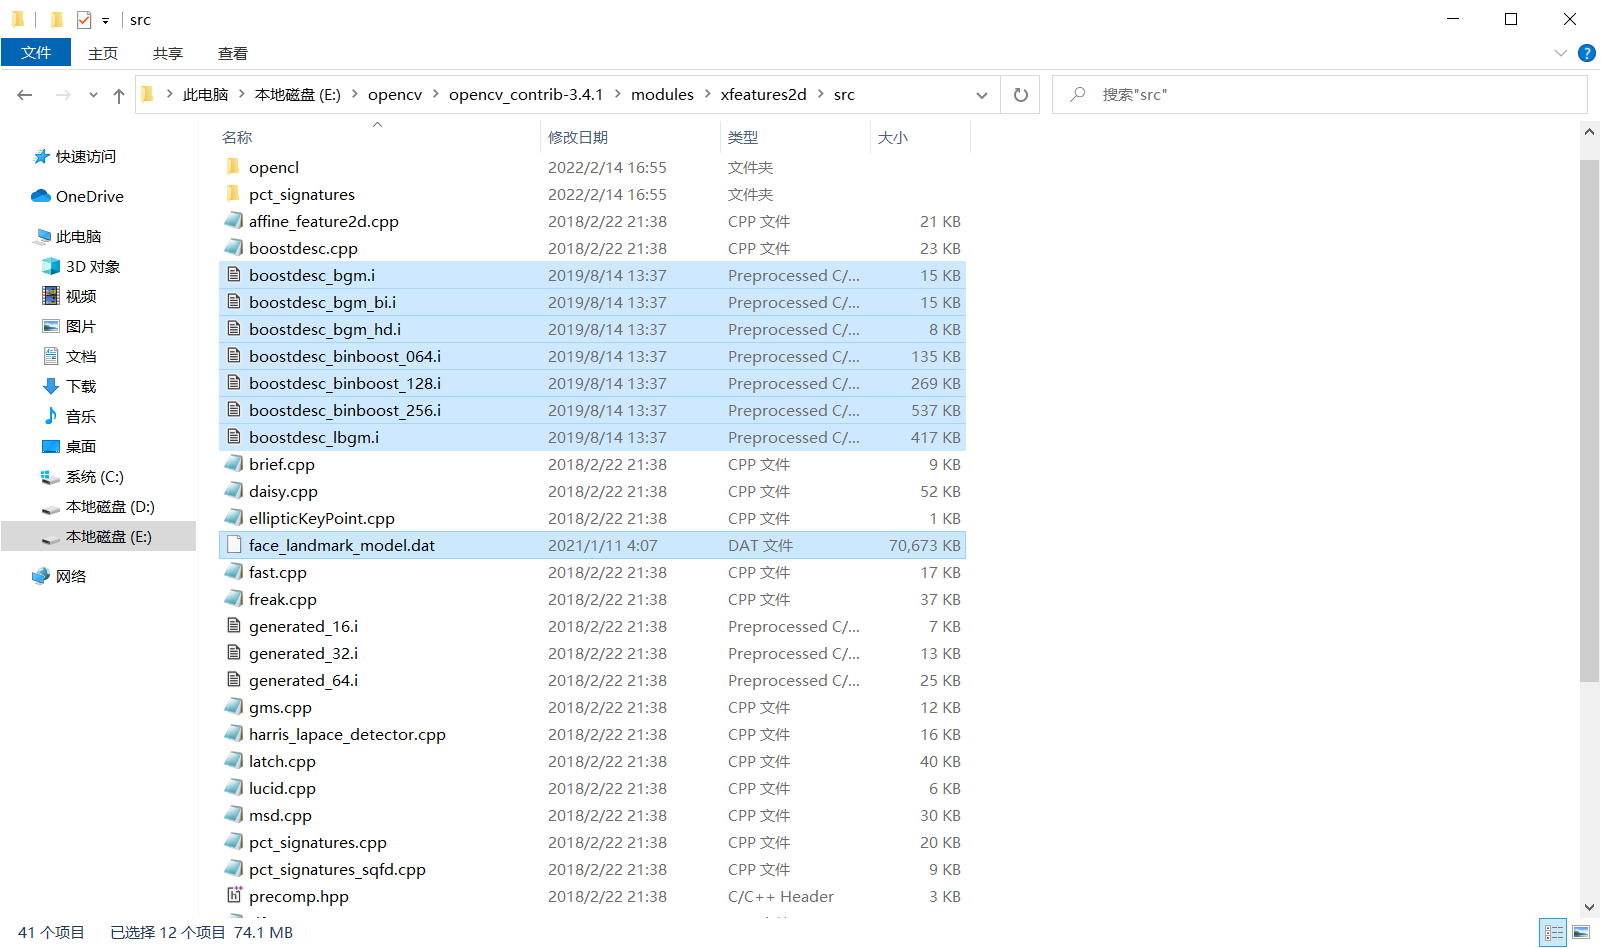Sort by 修改日期 column header
The height and width of the screenshot is (948, 1601).
(578, 138)
